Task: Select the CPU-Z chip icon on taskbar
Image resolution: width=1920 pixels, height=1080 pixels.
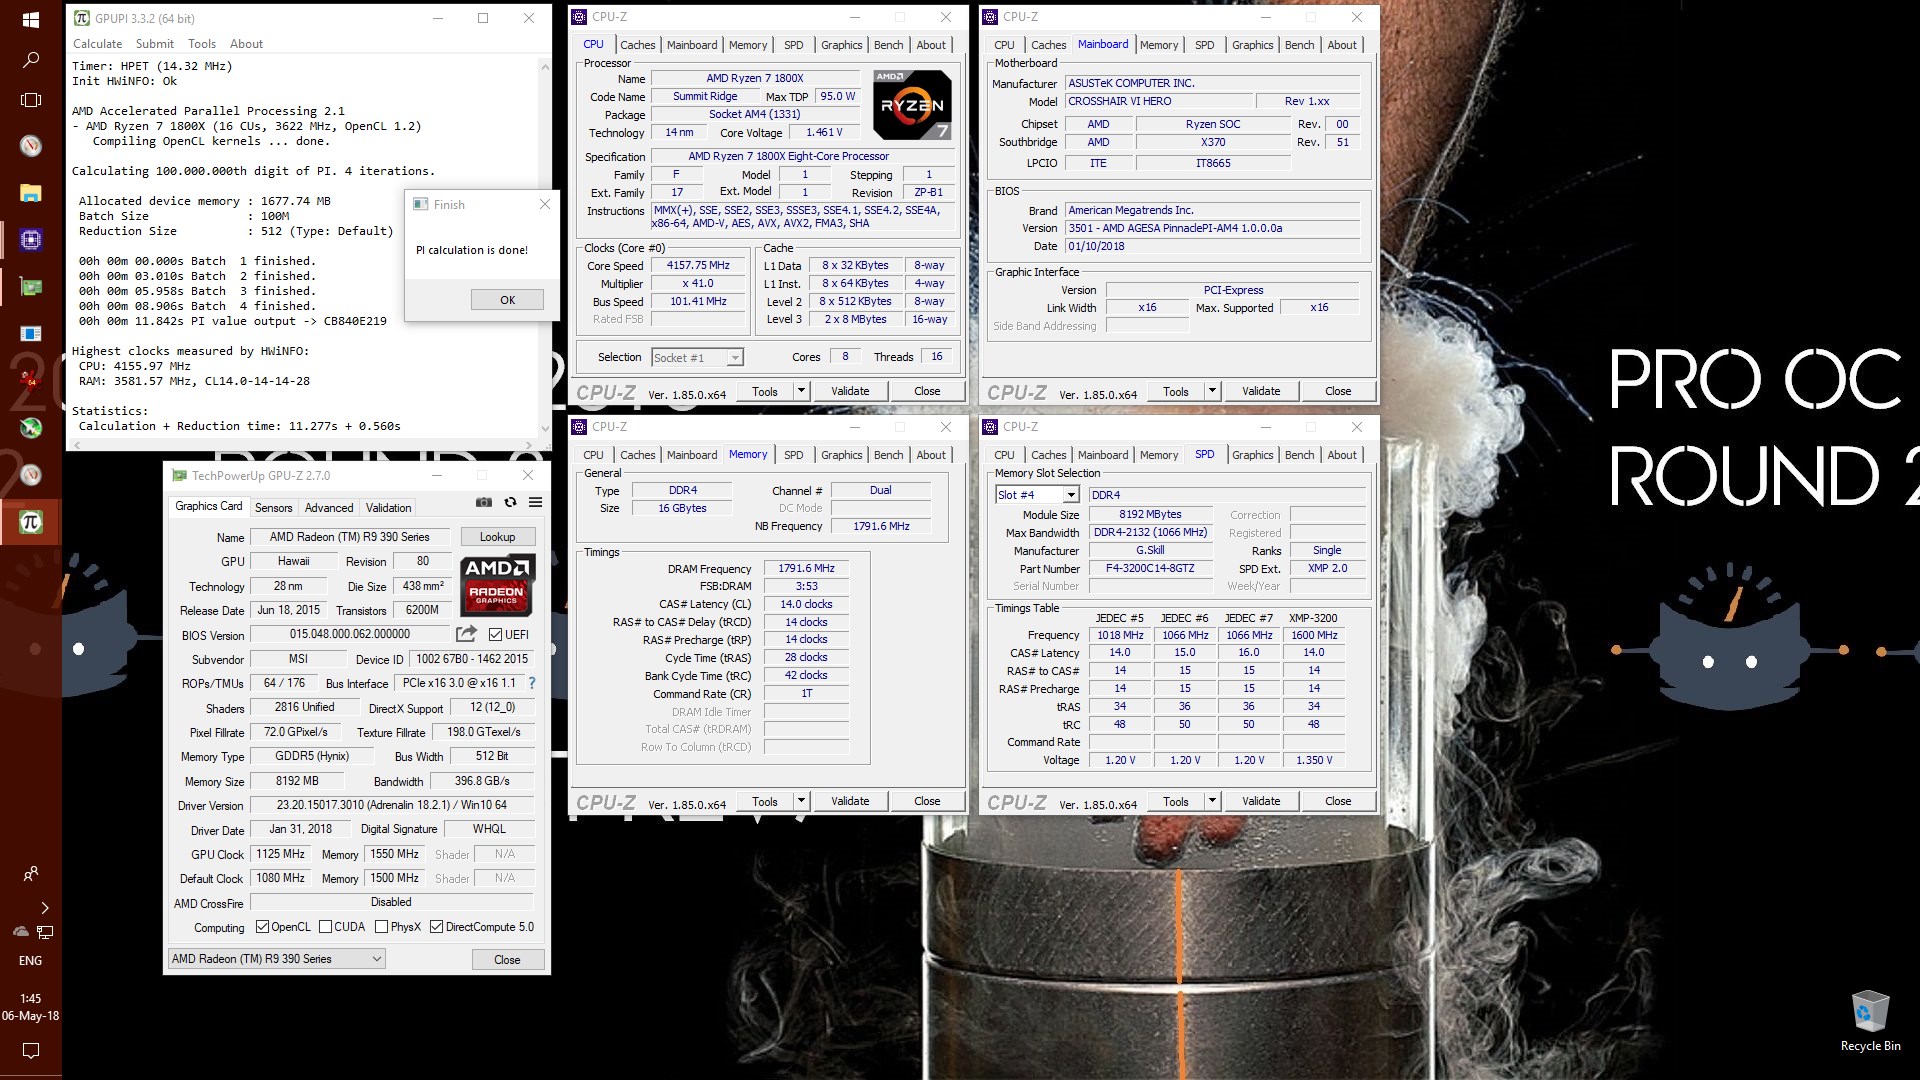Action: (31, 240)
